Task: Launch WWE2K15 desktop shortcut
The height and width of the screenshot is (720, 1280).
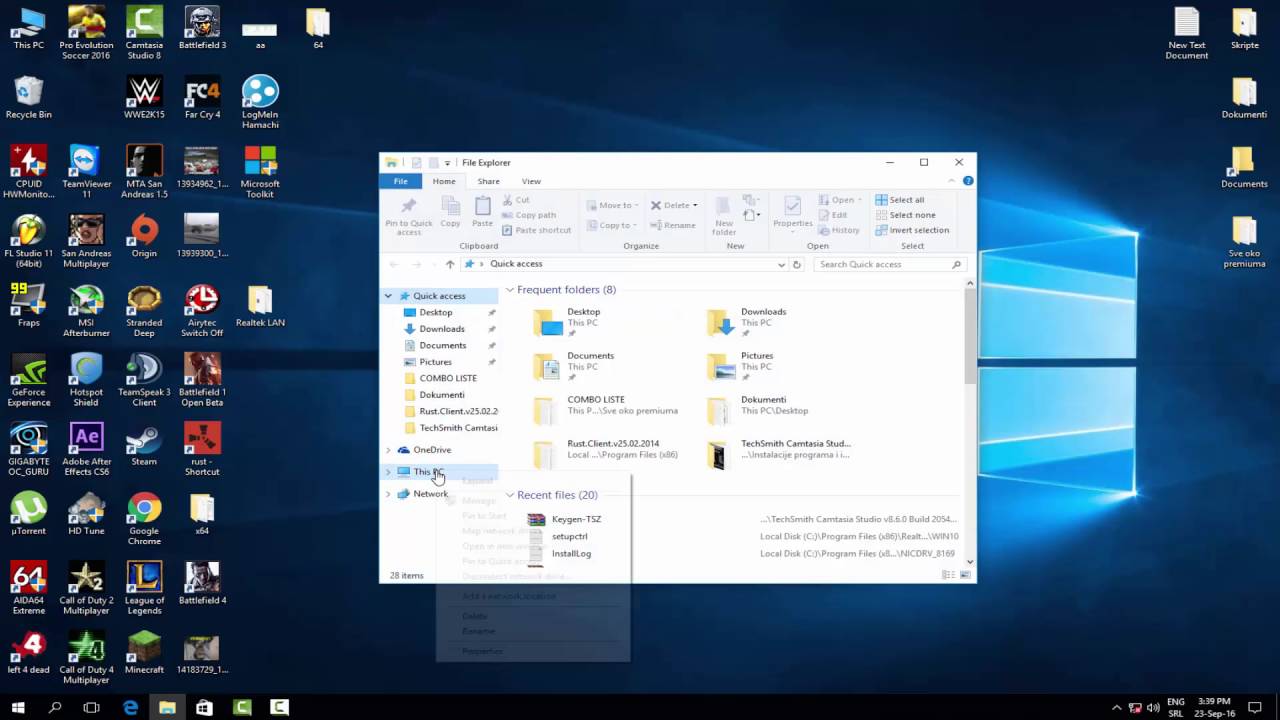Action: coord(144,98)
